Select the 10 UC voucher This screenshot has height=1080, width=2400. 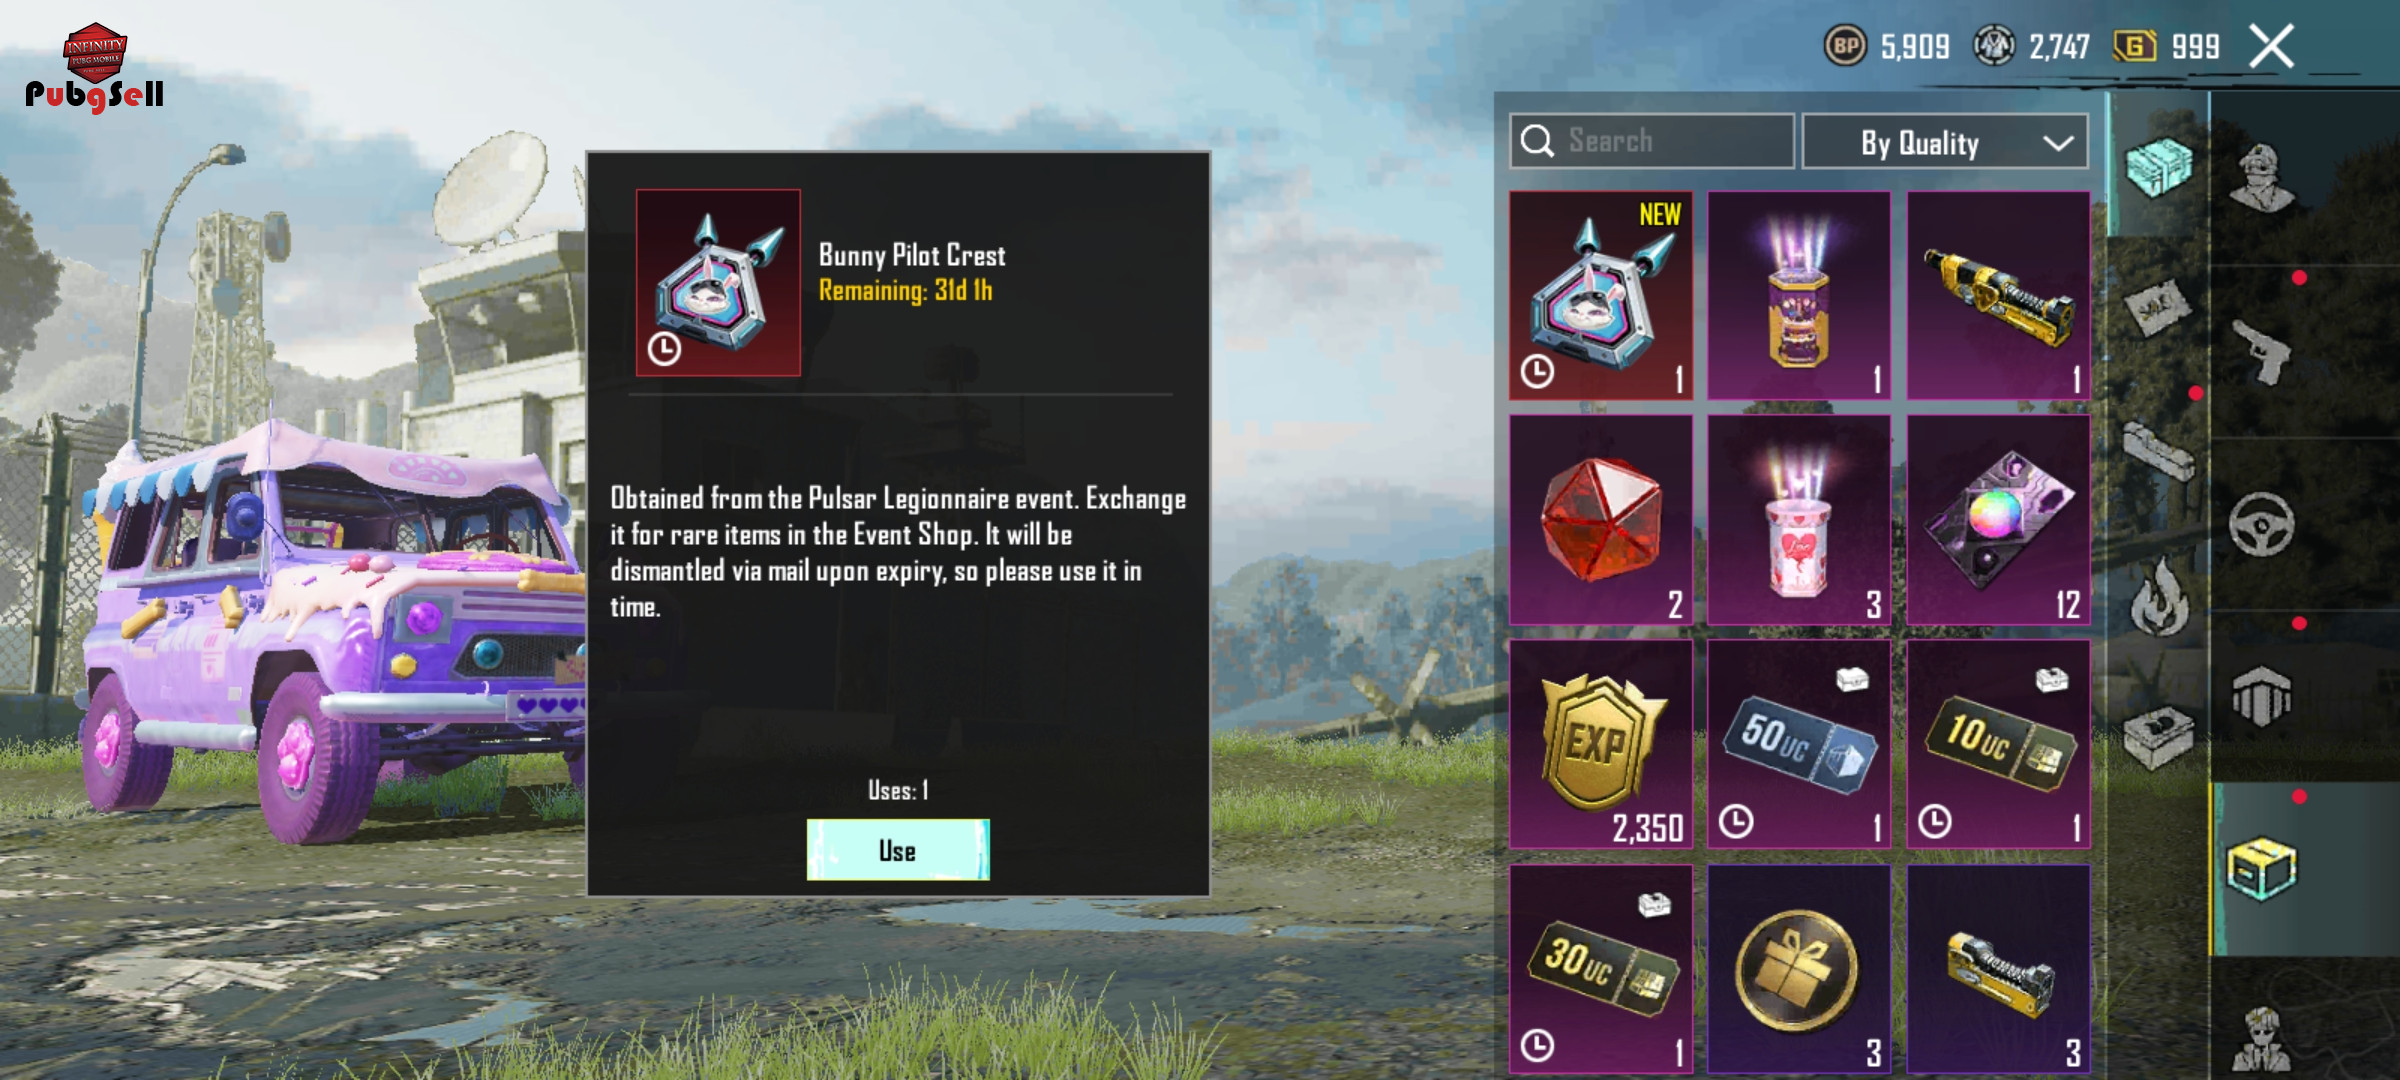pyautogui.click(x=1998, y=744)
